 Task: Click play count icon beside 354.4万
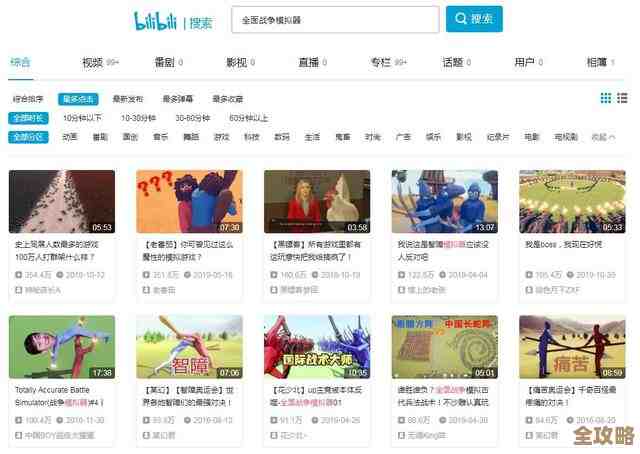[x=18, y=275]
